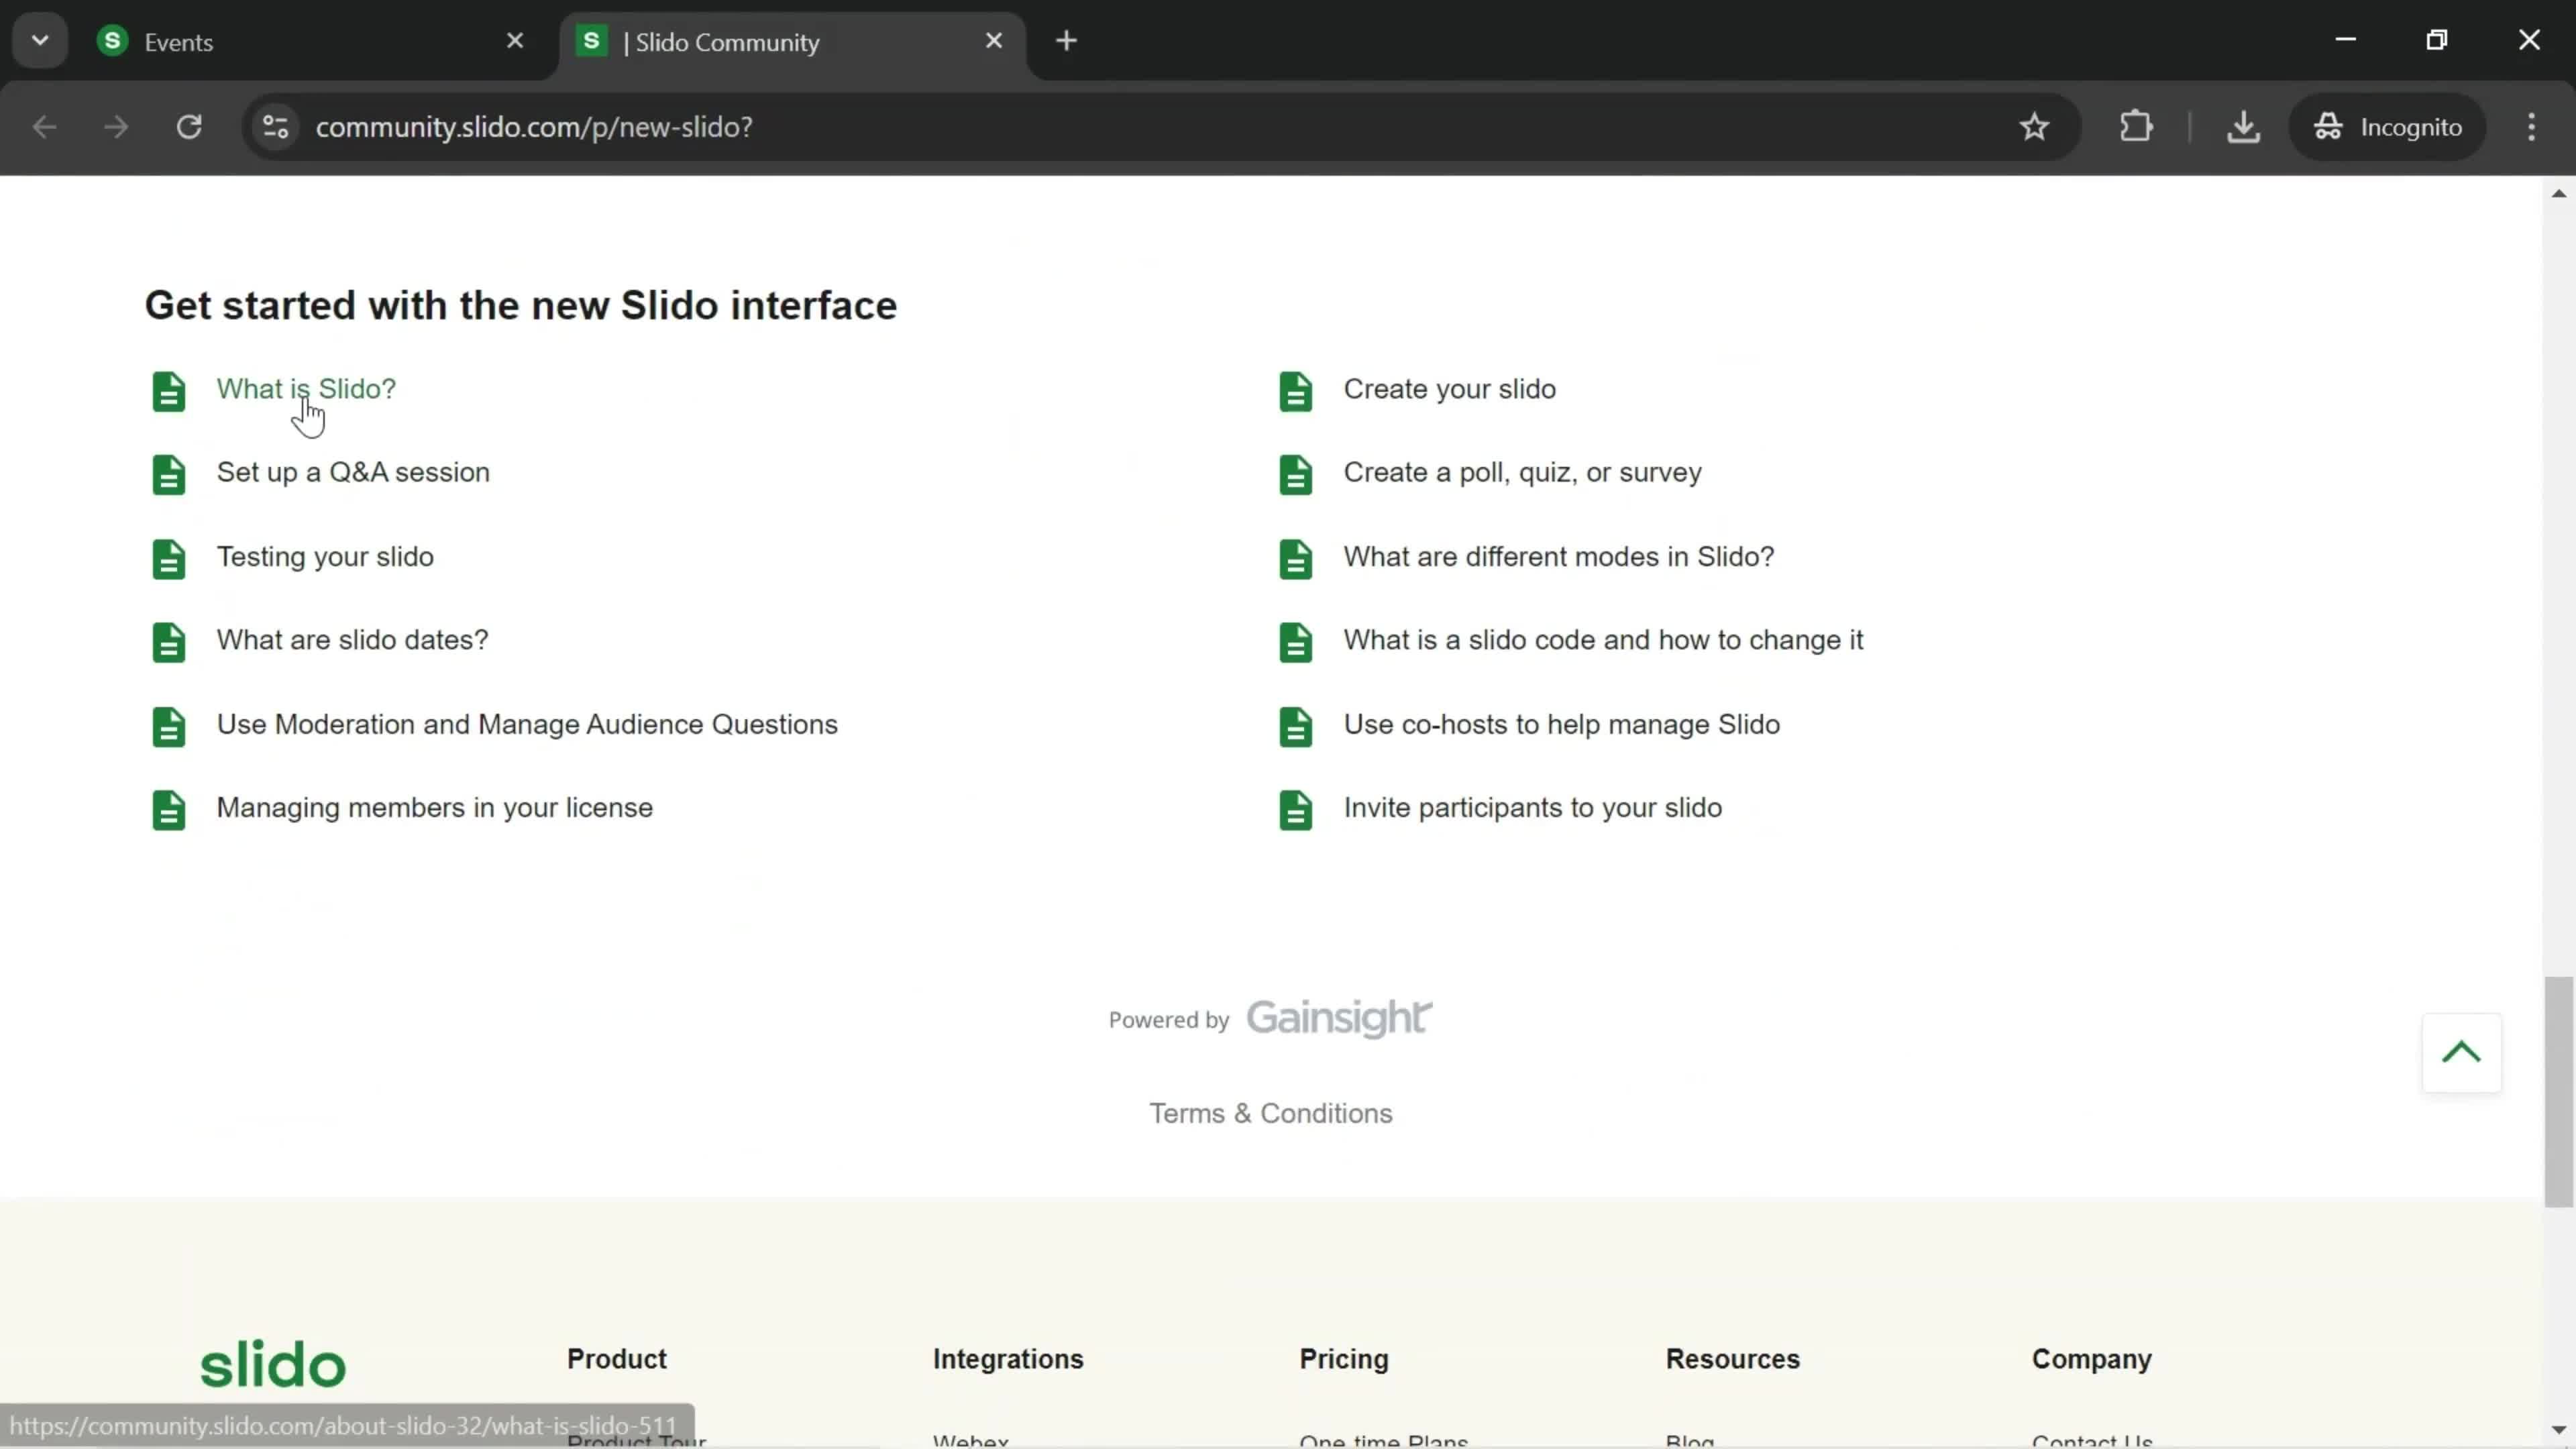Click the Integrations footer heading
This screenshot has width=2576, height=1449.
click(1008, 1360)
